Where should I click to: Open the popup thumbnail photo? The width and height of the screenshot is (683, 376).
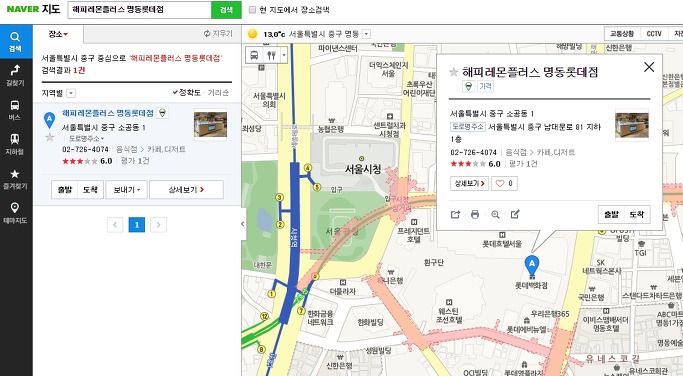[x=632, y=125]
